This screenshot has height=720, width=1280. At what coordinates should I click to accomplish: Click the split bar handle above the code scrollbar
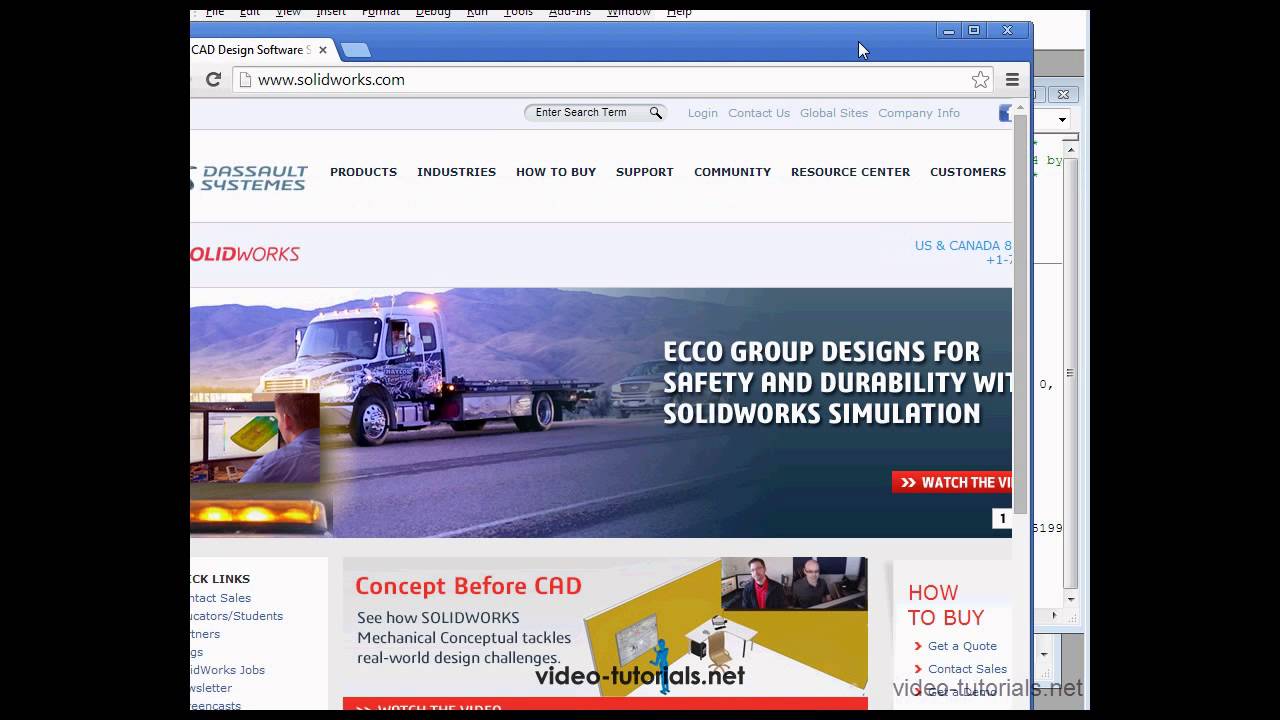1071,137
